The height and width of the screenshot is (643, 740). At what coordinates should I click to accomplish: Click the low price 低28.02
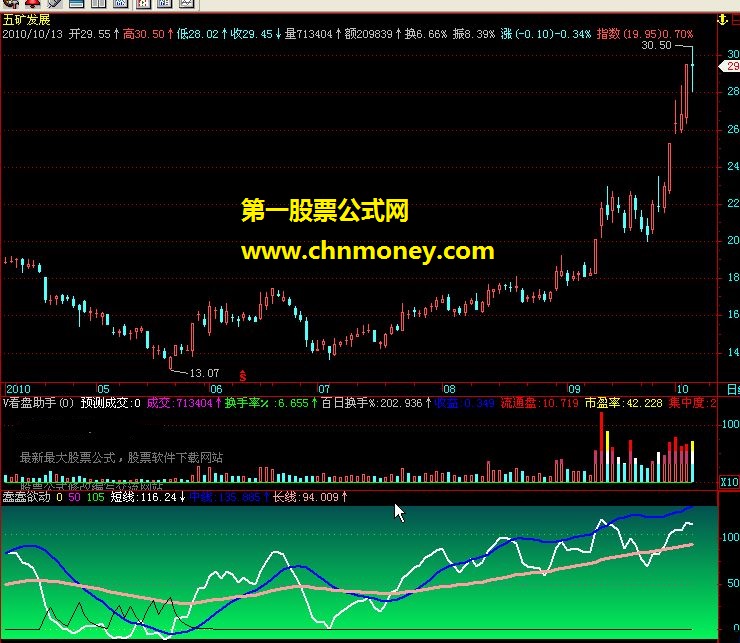tap(197, 34)
